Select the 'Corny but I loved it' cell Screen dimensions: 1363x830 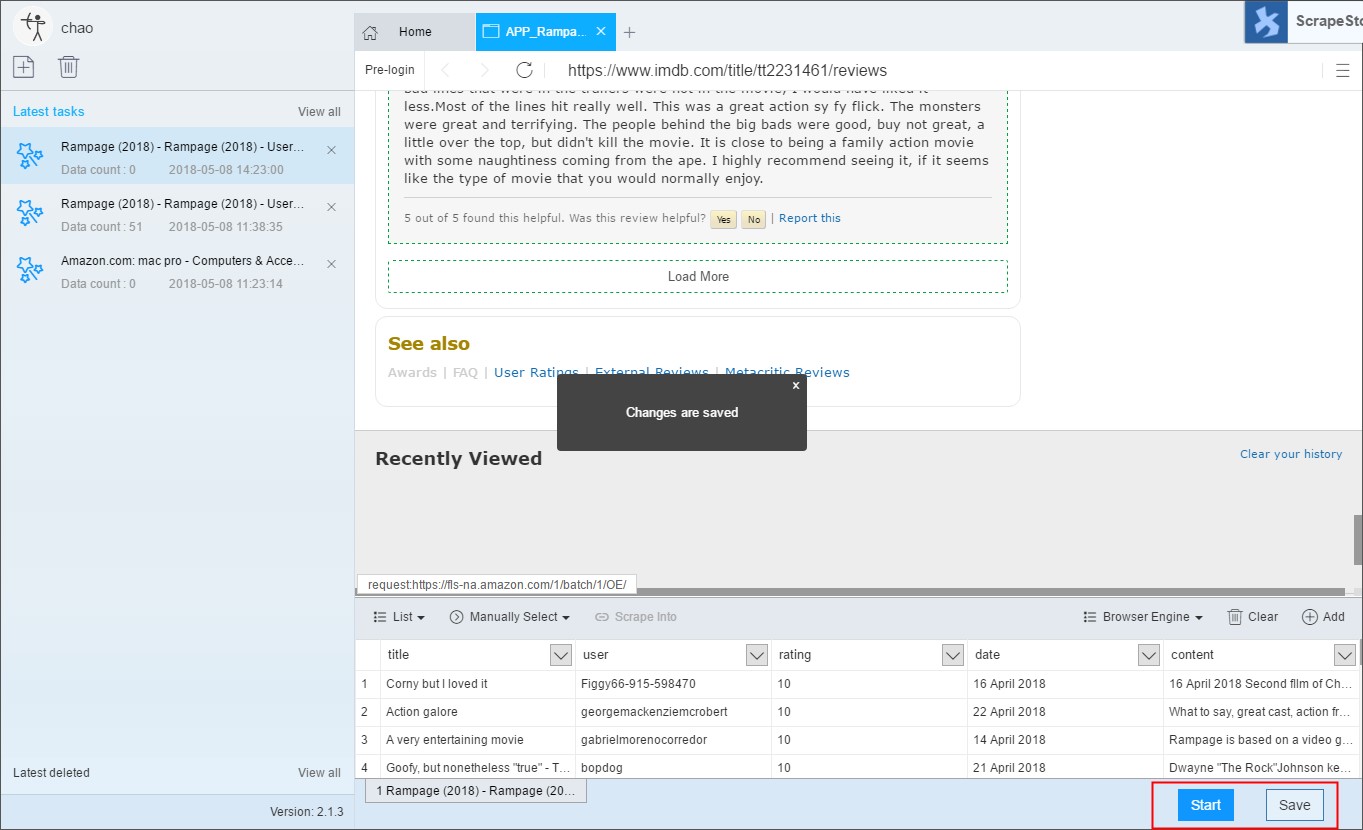tap(478, 684)
